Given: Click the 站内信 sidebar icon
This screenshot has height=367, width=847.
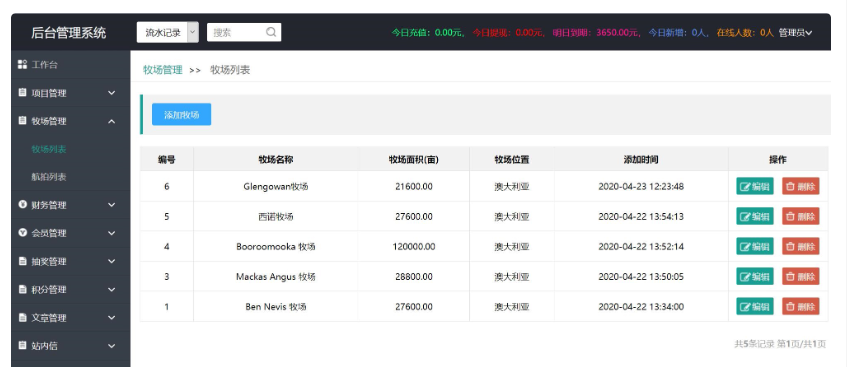Looking at the screenshot, I should pos(22,345).
